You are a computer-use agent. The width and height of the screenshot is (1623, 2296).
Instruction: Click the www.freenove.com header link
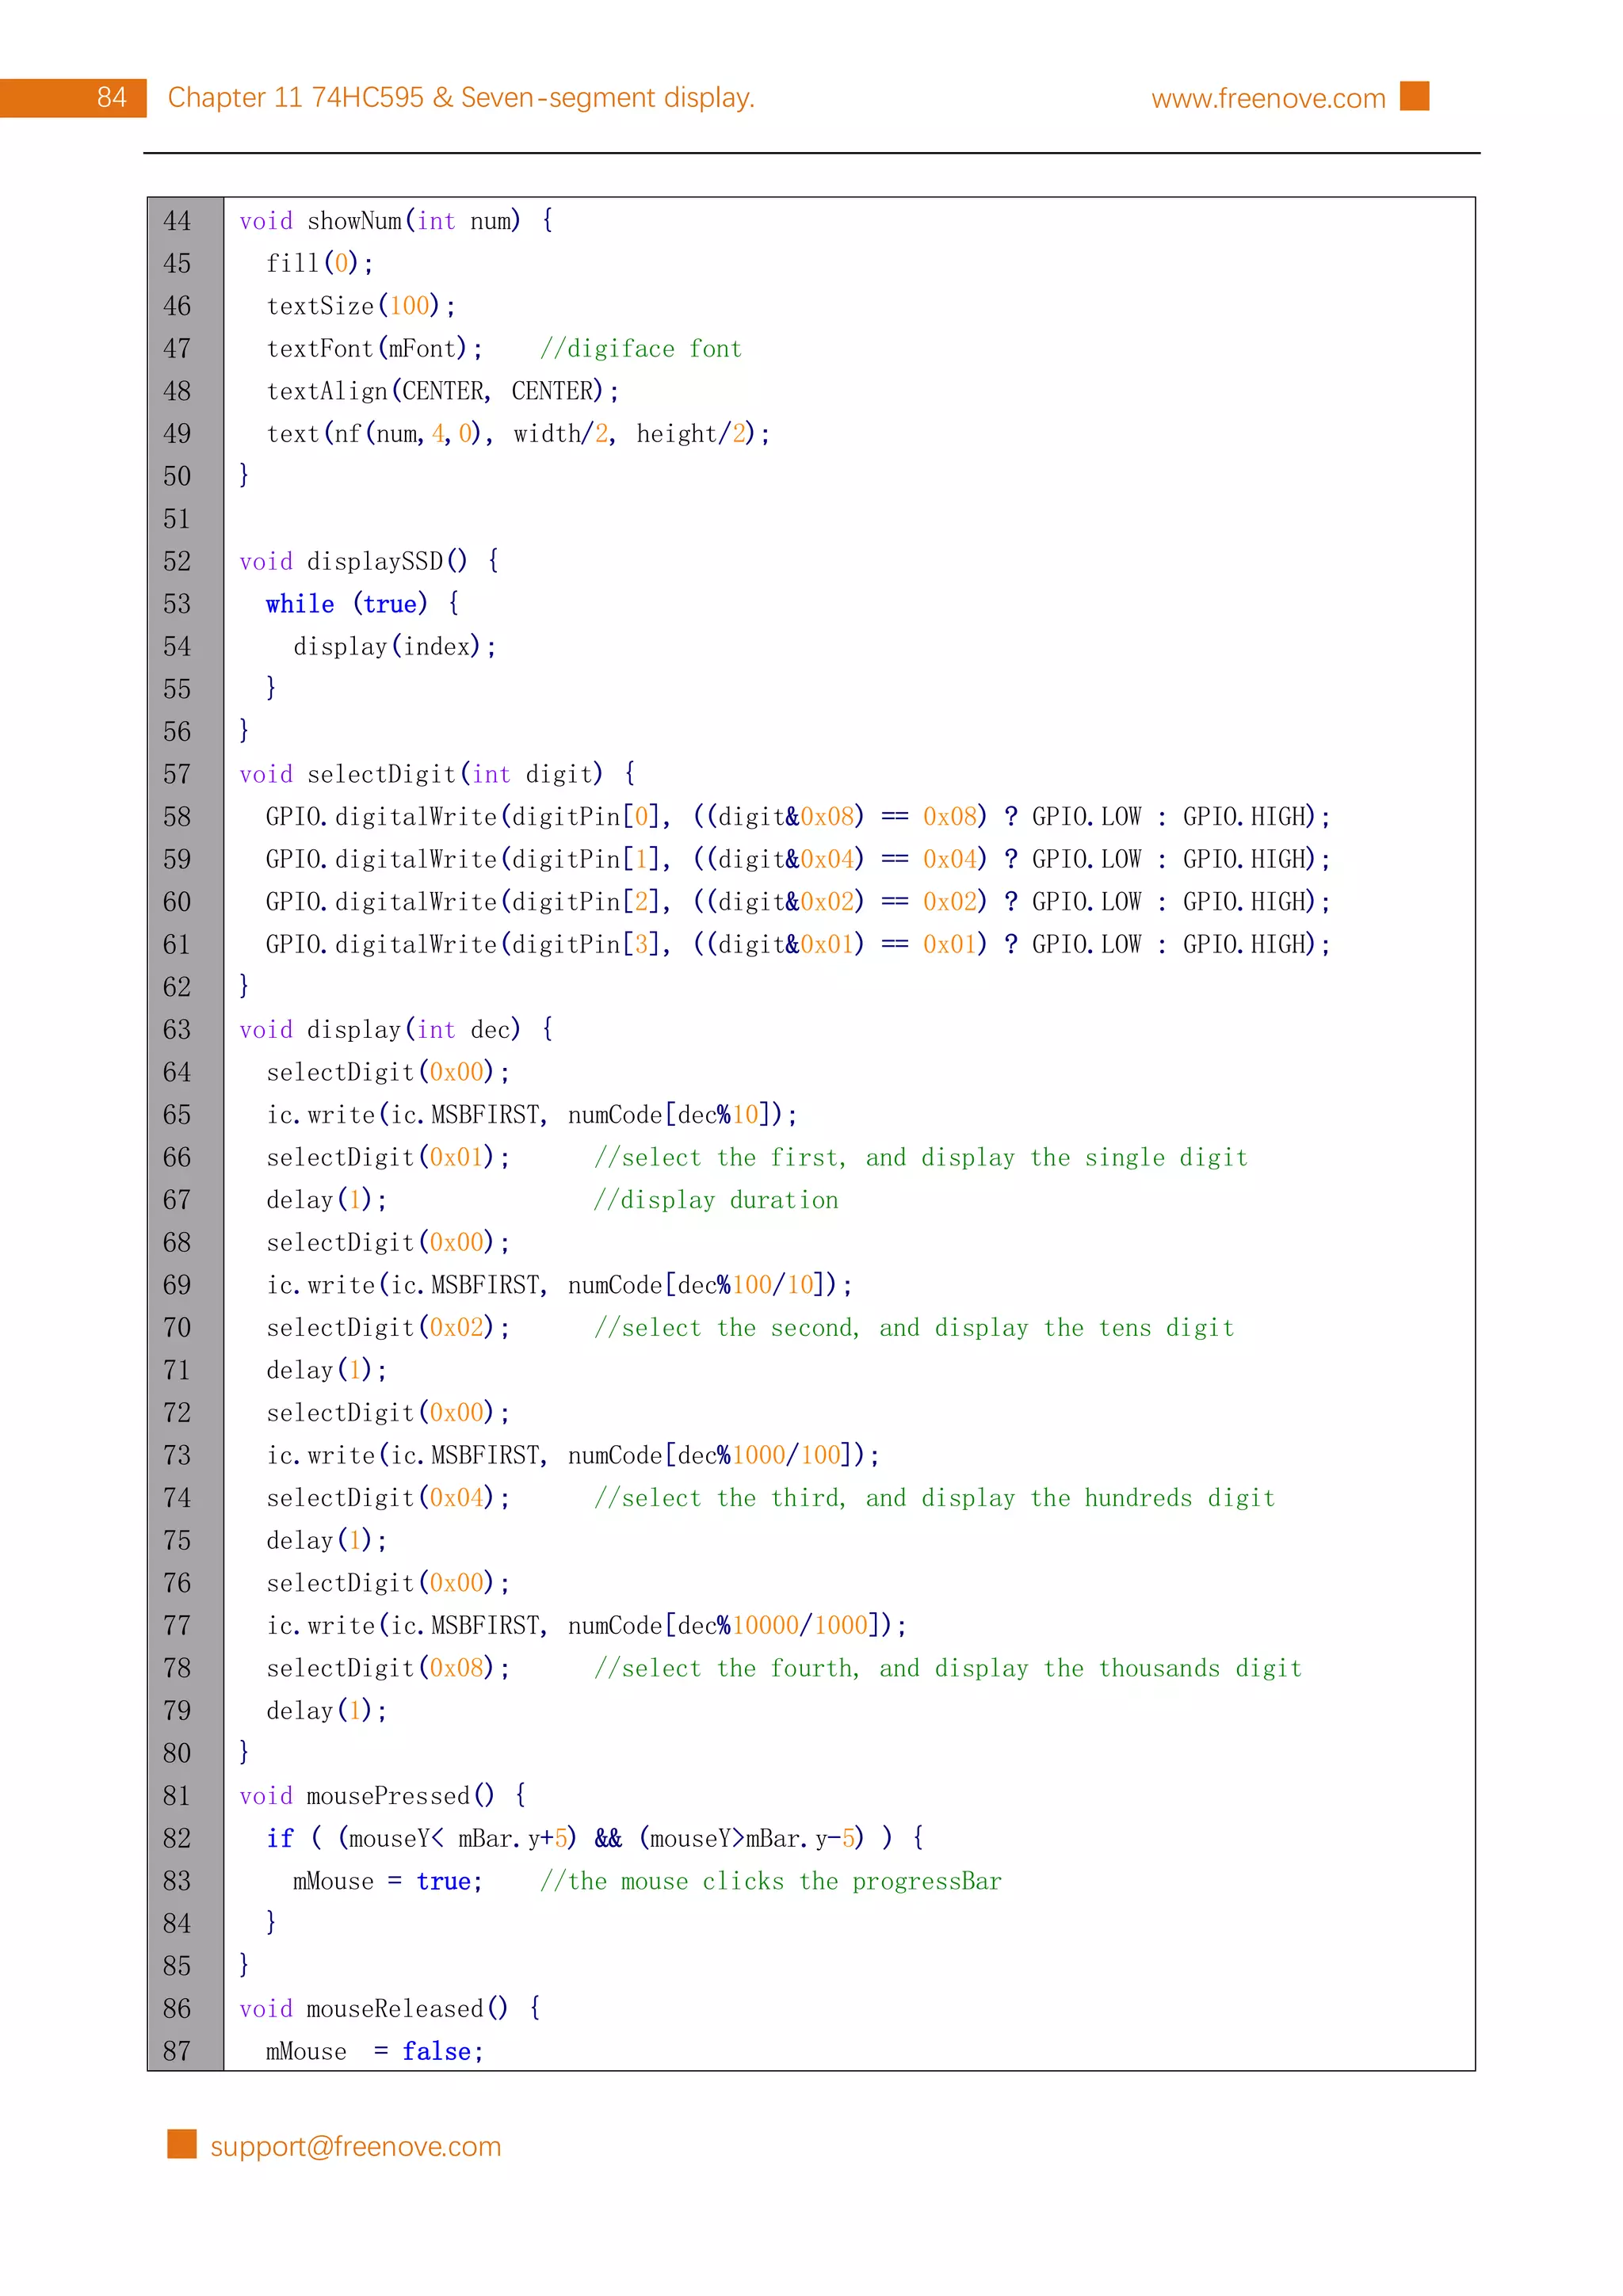point(1267,98)
